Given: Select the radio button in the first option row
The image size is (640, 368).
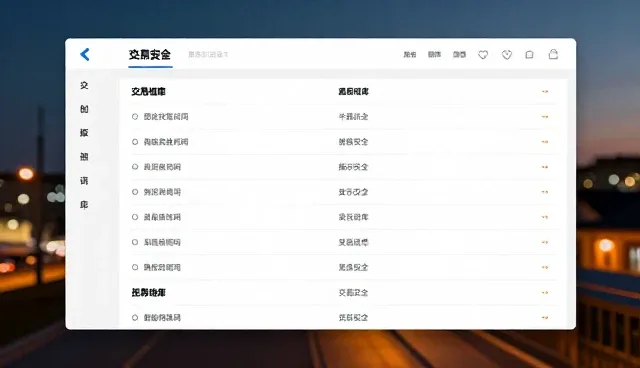Looking at the screenshot, I should pyautogui.click(x=135, y=117).
